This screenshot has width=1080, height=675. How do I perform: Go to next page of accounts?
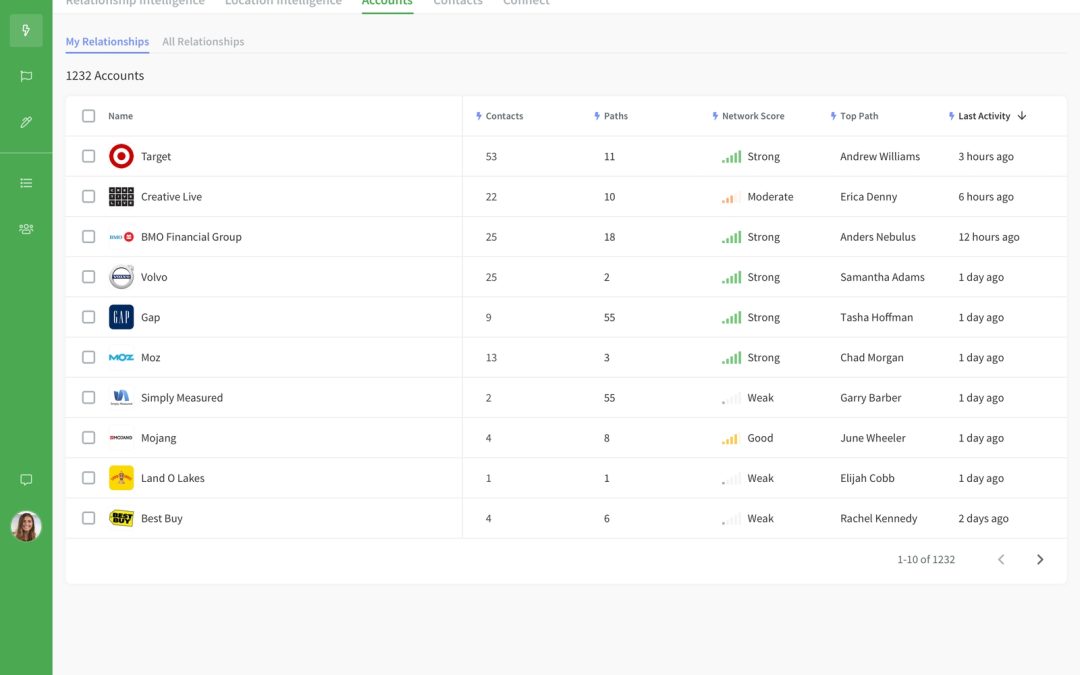click(x=1040, y=559)
